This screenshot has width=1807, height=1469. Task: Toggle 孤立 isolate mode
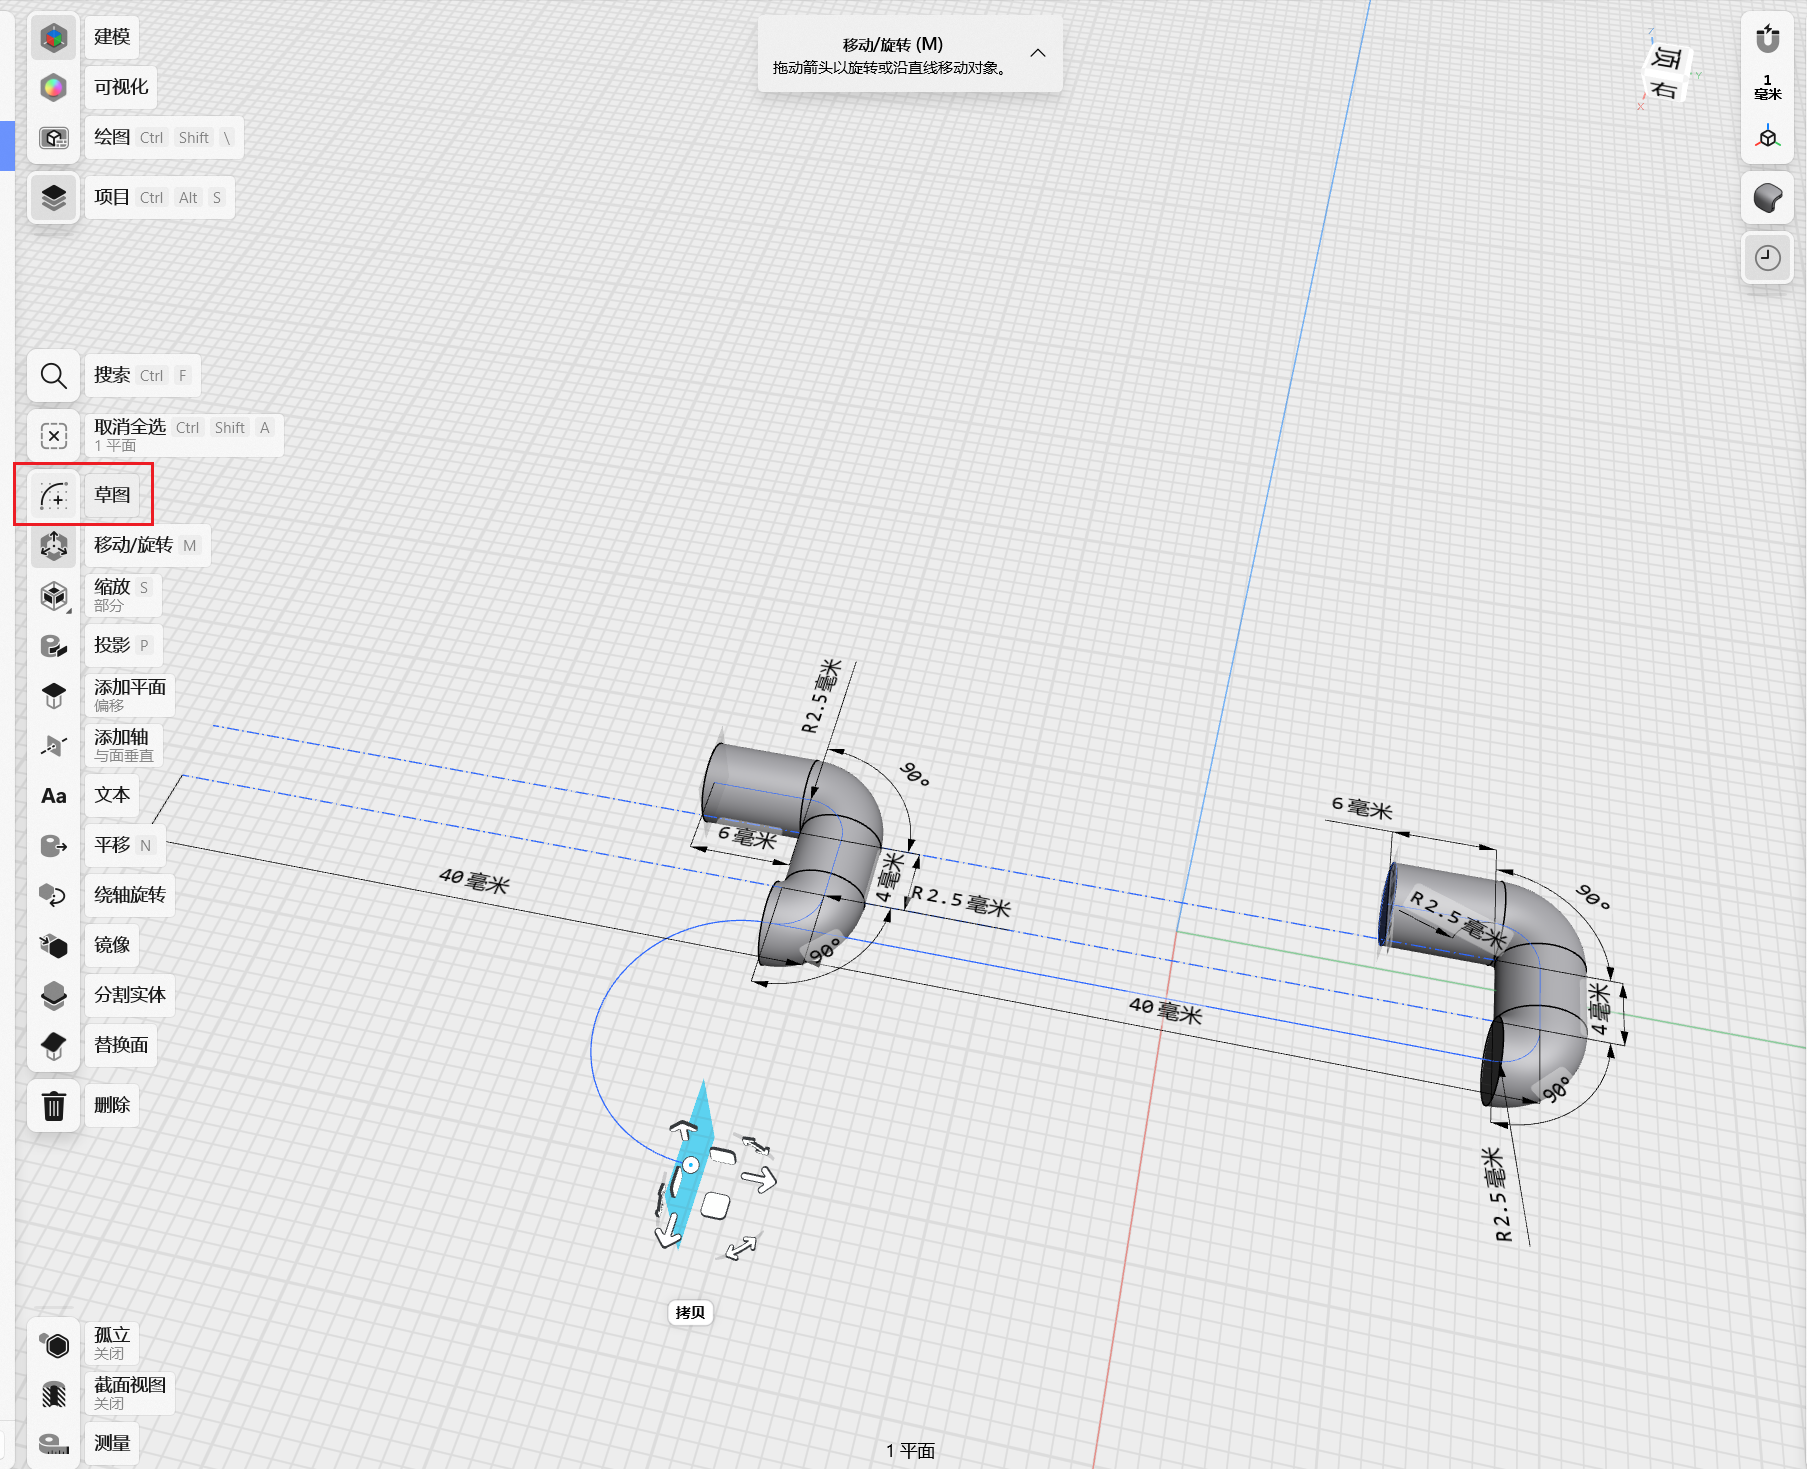[x=54, y=1346]
